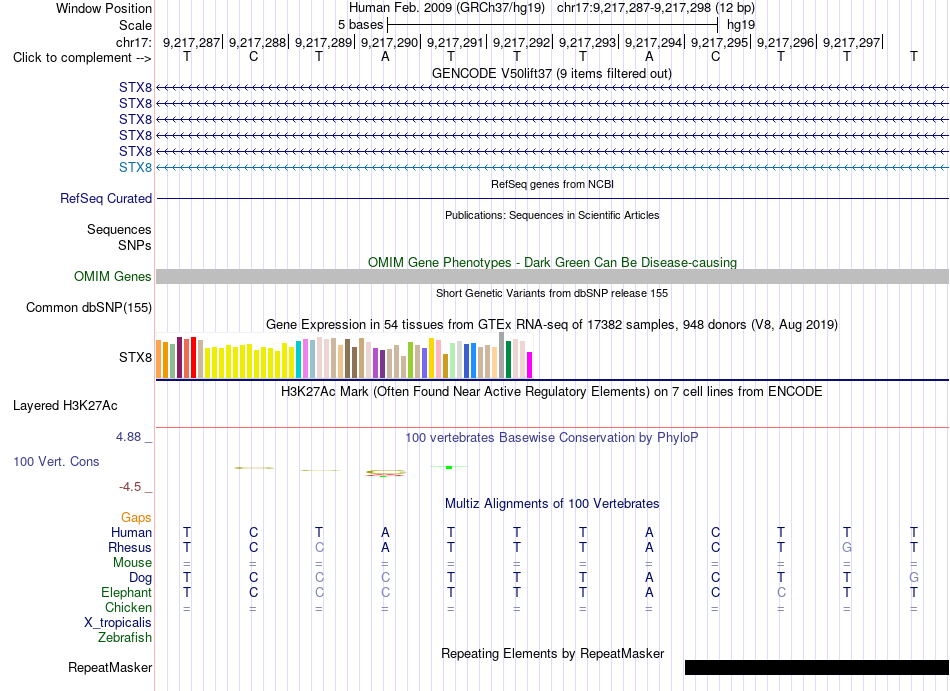Click the GENCODE V50lift37 track title
Screen dimensions: 950x691
coord(552,74)
